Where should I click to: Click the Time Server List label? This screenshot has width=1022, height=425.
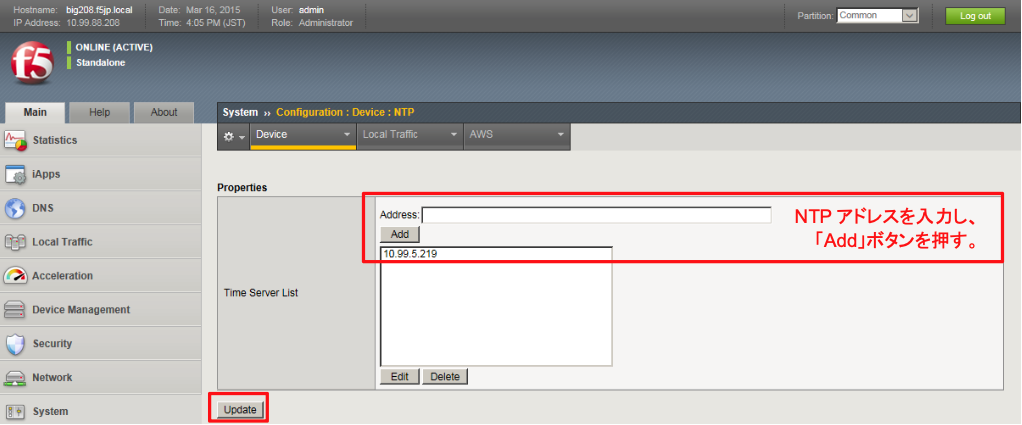pyautogui.click(x=260, y=293)
